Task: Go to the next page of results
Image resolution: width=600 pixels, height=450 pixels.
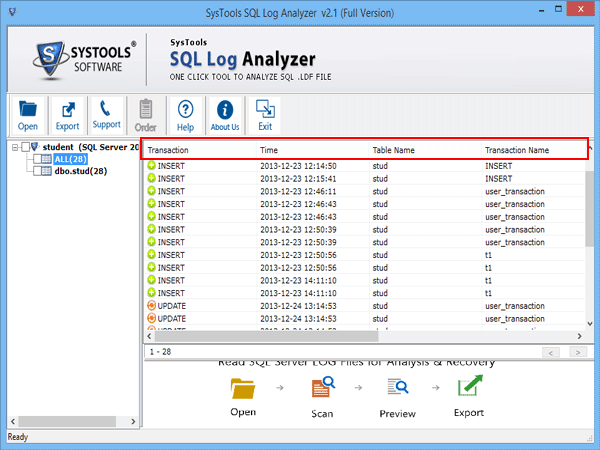Action: click(578, 352)
